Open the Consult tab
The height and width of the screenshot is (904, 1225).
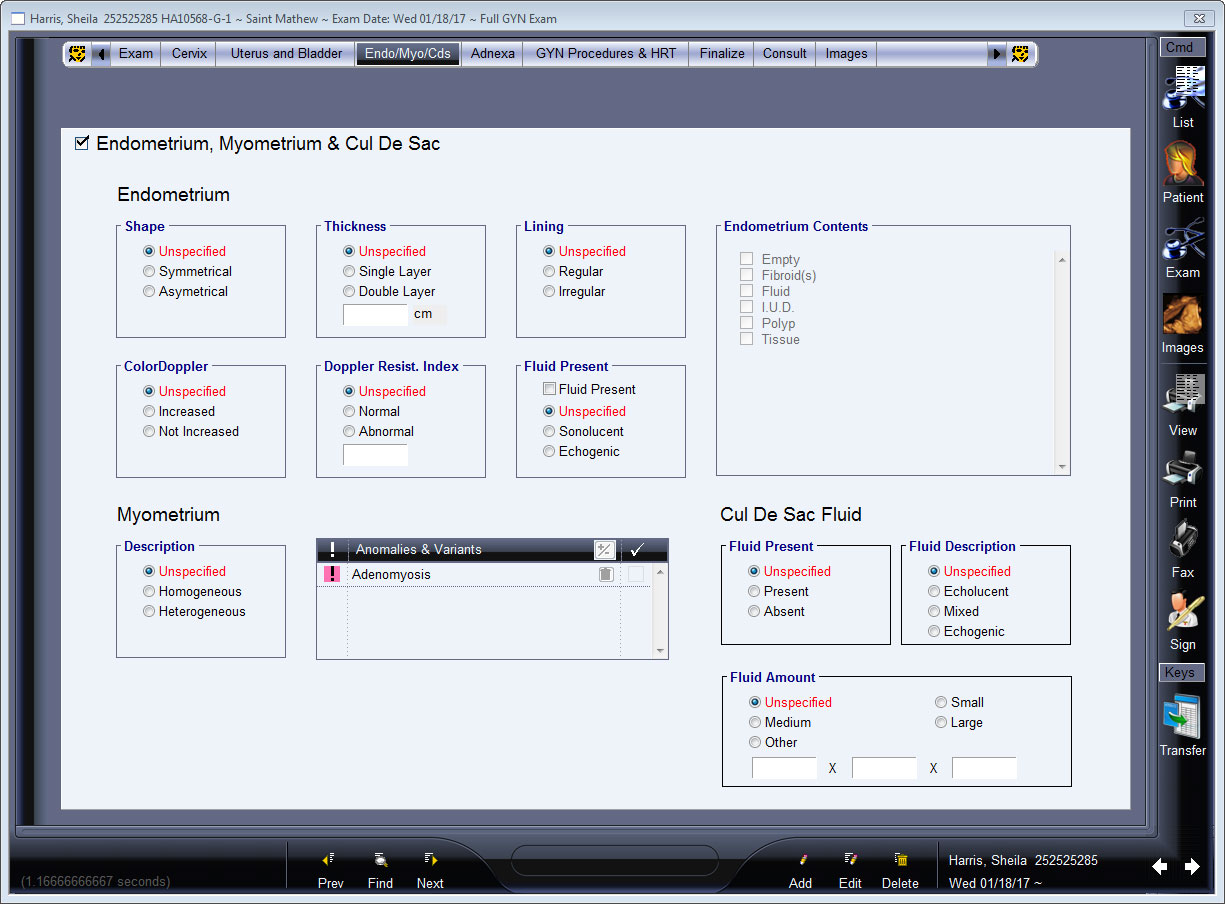(x=785, y=54)
